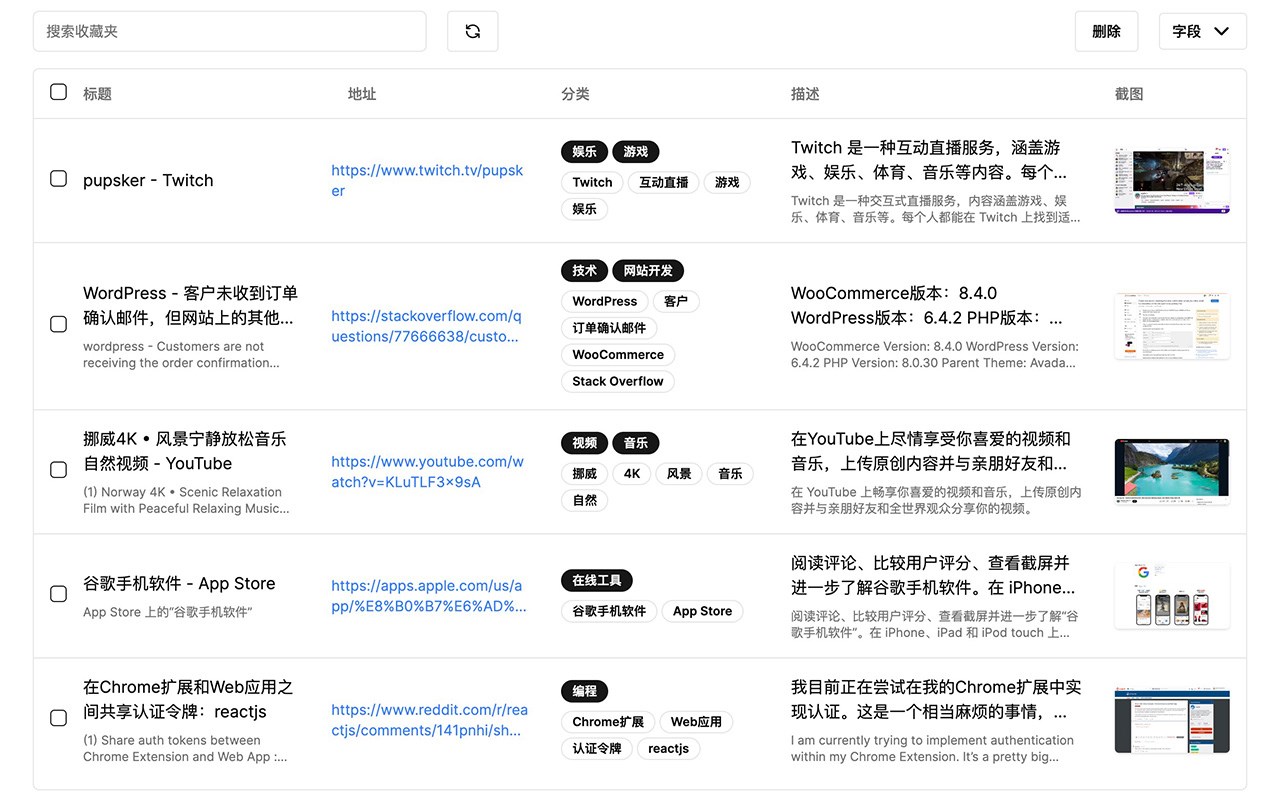Click the dark 网站开发 category tag
Viewport: 1280px width, 800px height.
click(x=648, y=270)
